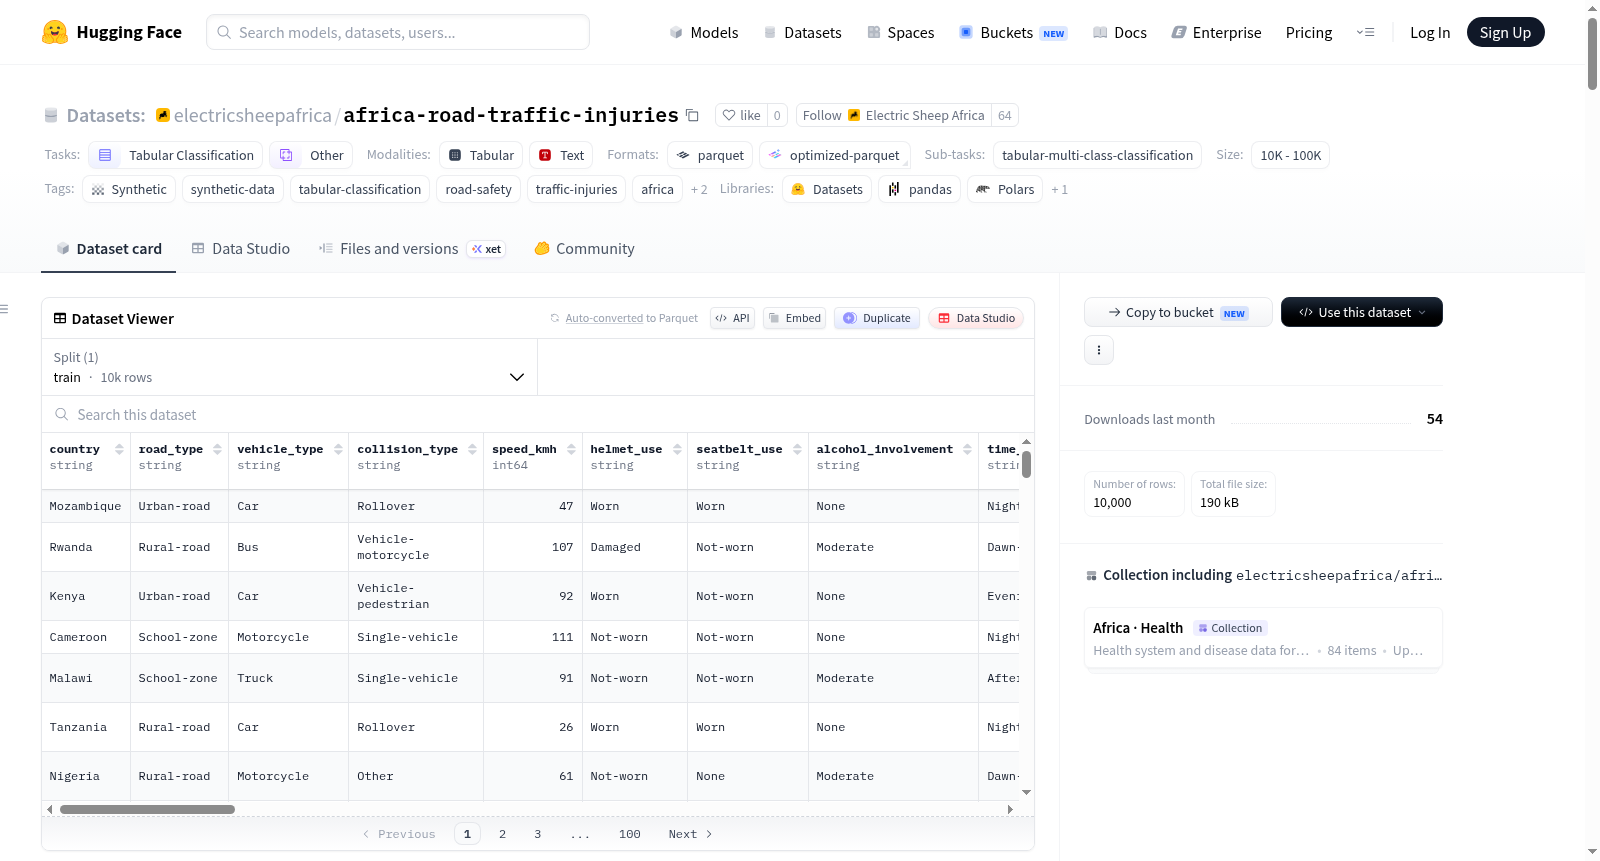The image size is (1600, 861).
Task: Open the Datasets page in navigation
Action: 803,32
